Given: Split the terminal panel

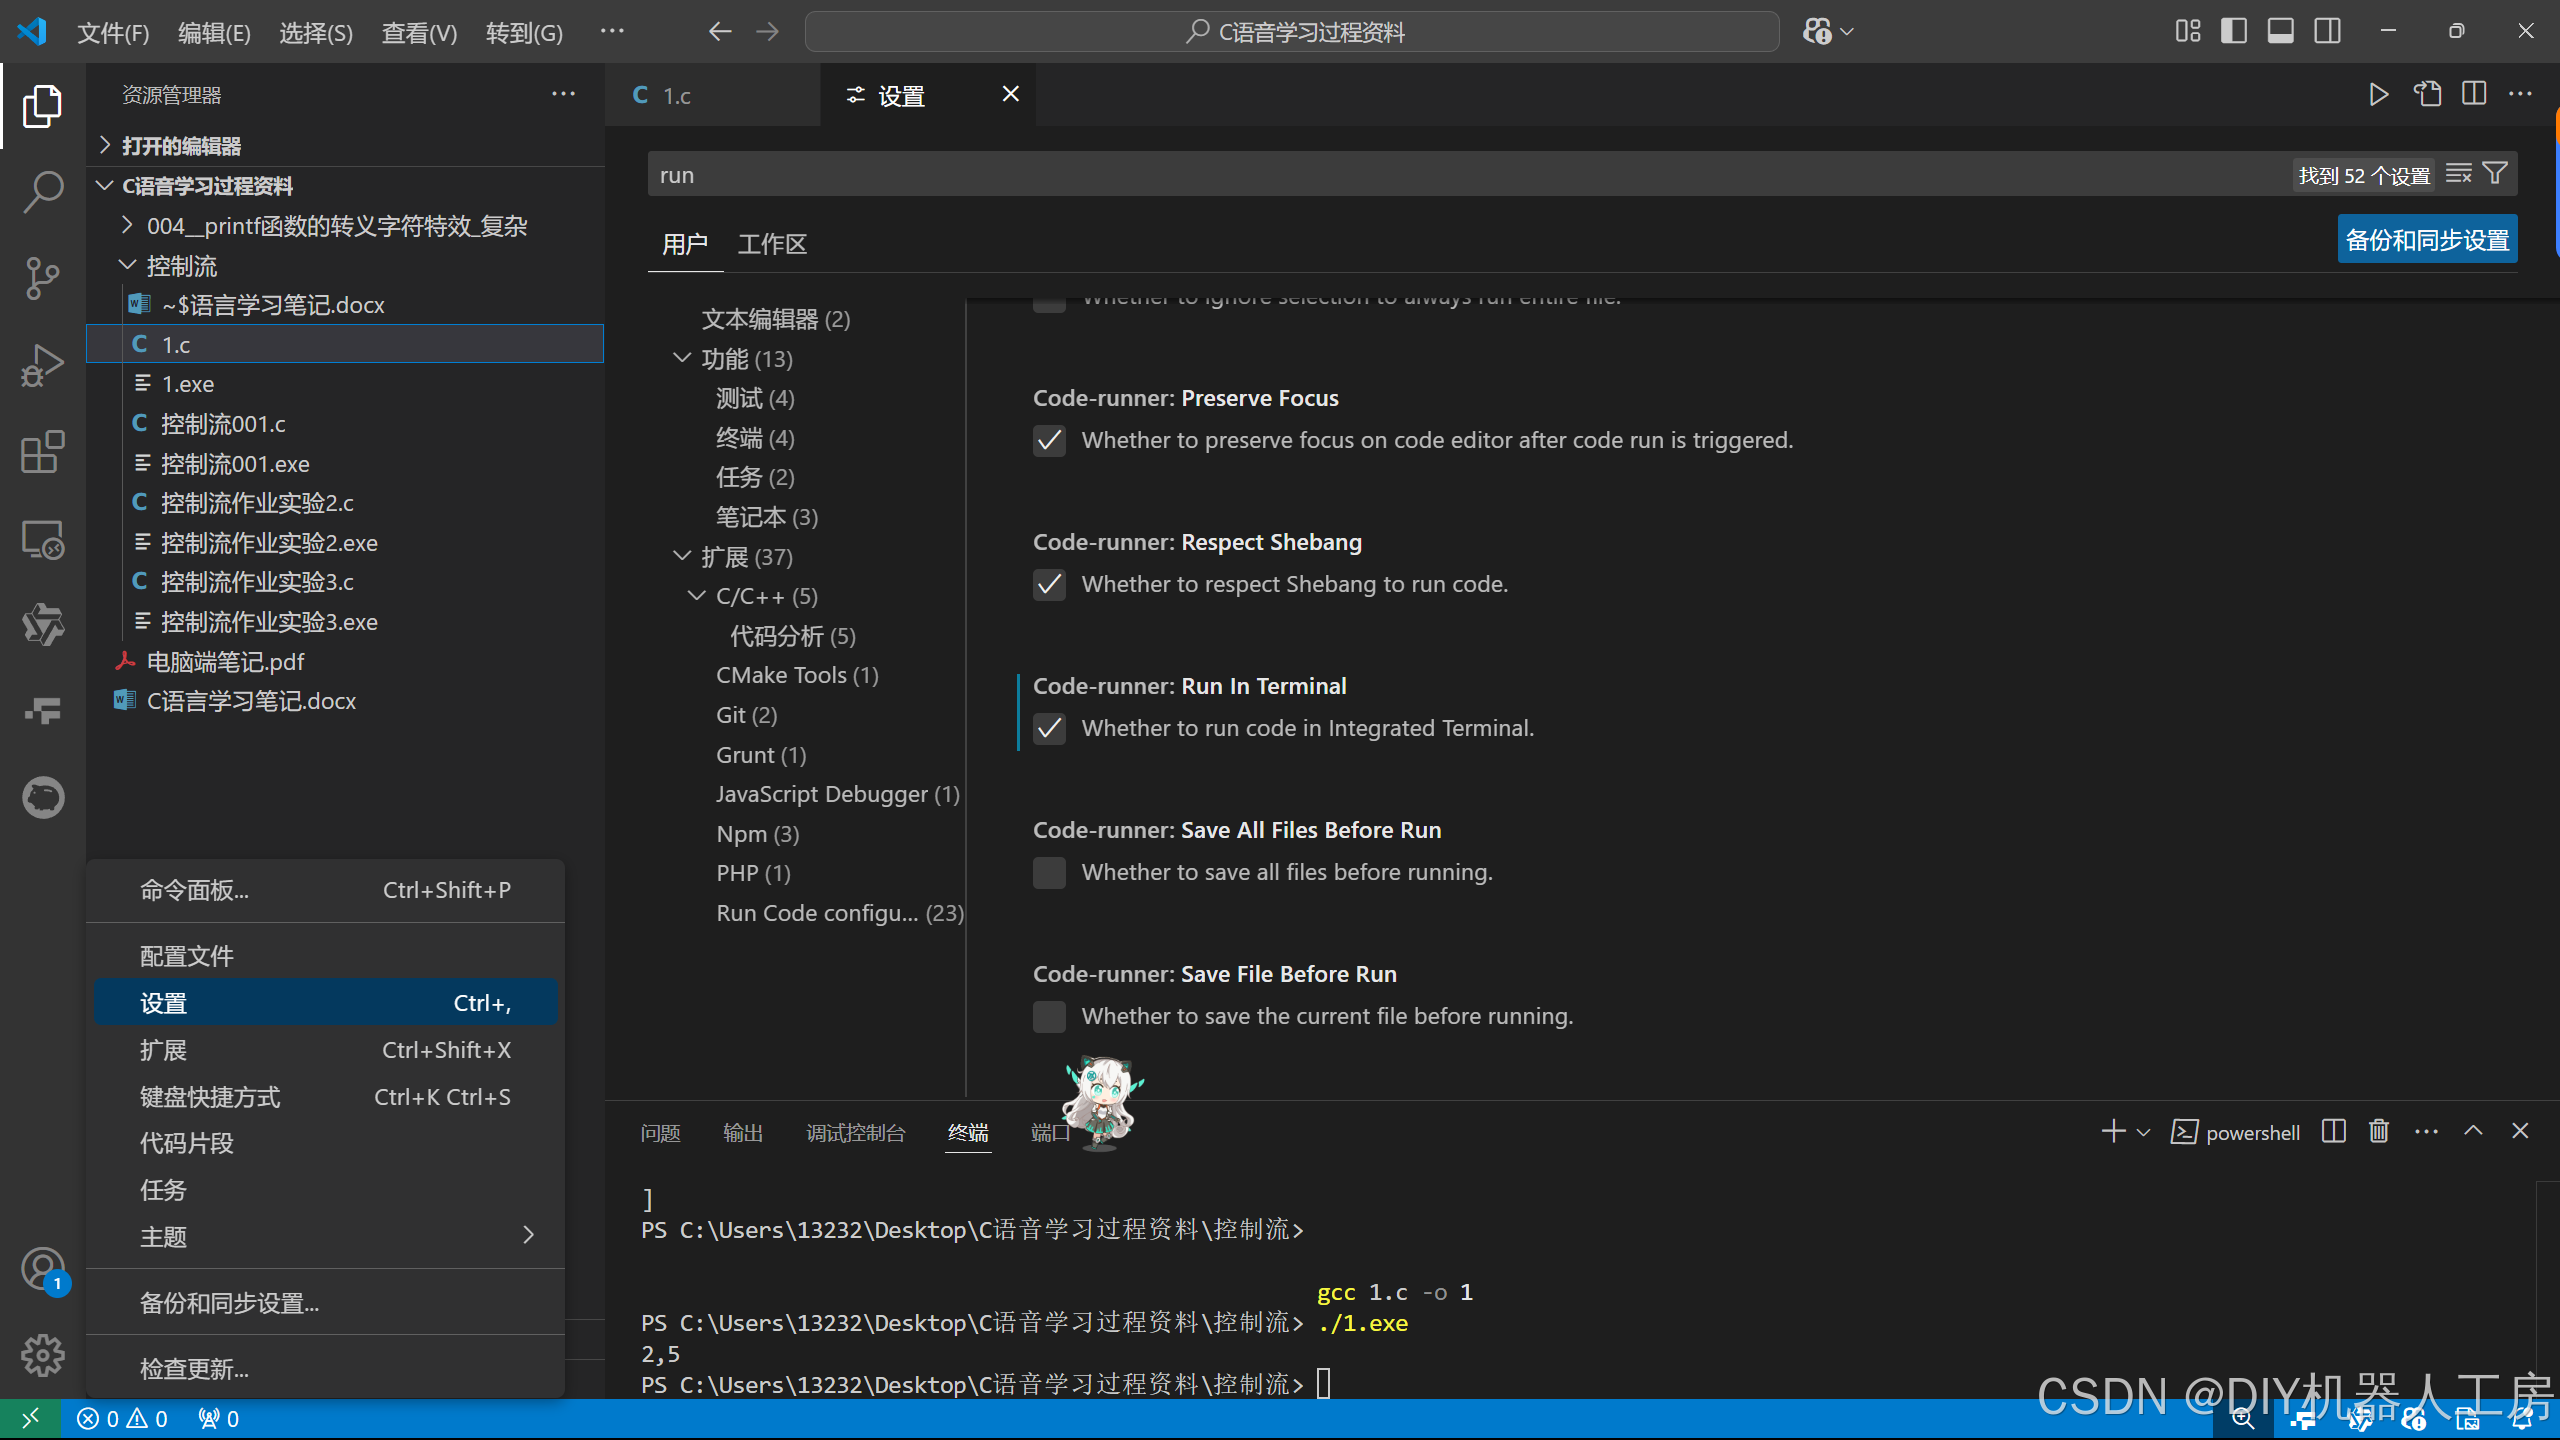Looking at the screenshot, I should pos(2333,1131).
